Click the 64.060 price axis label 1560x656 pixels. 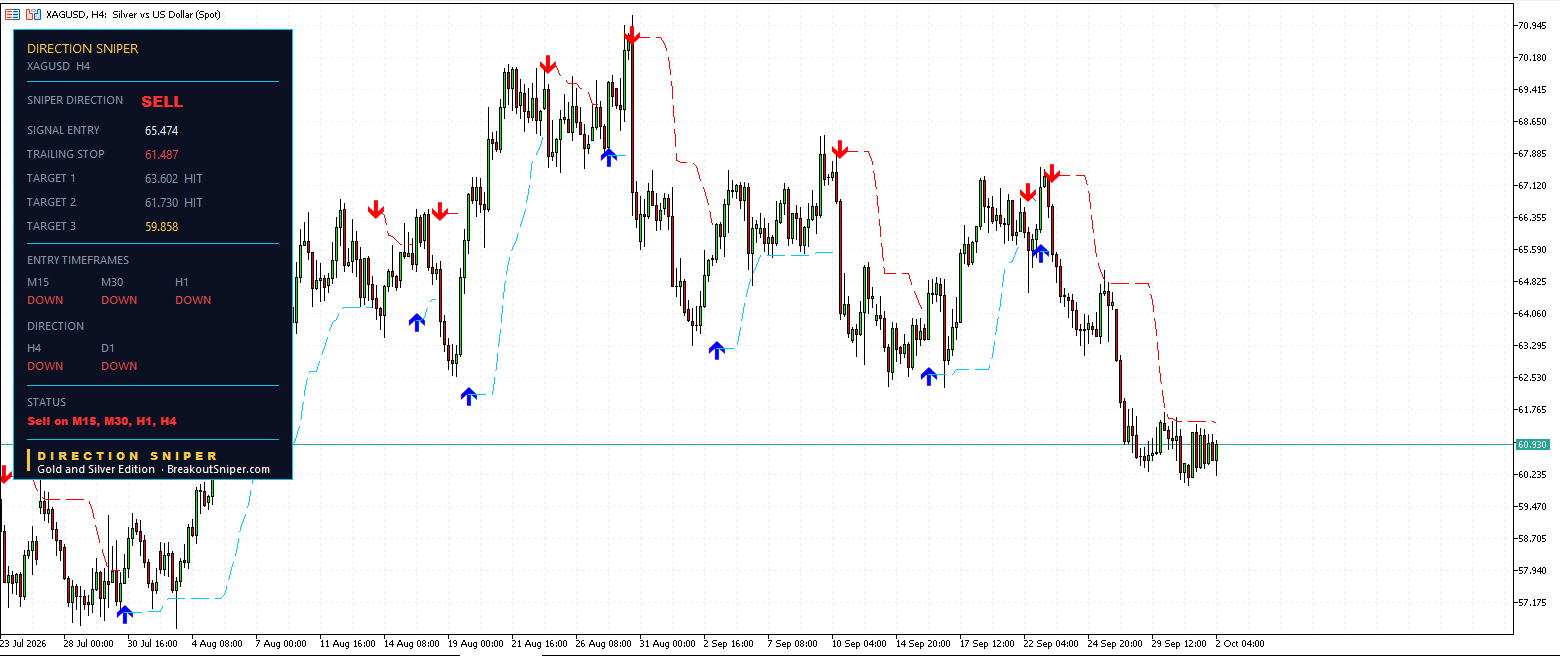point(1533,313)
